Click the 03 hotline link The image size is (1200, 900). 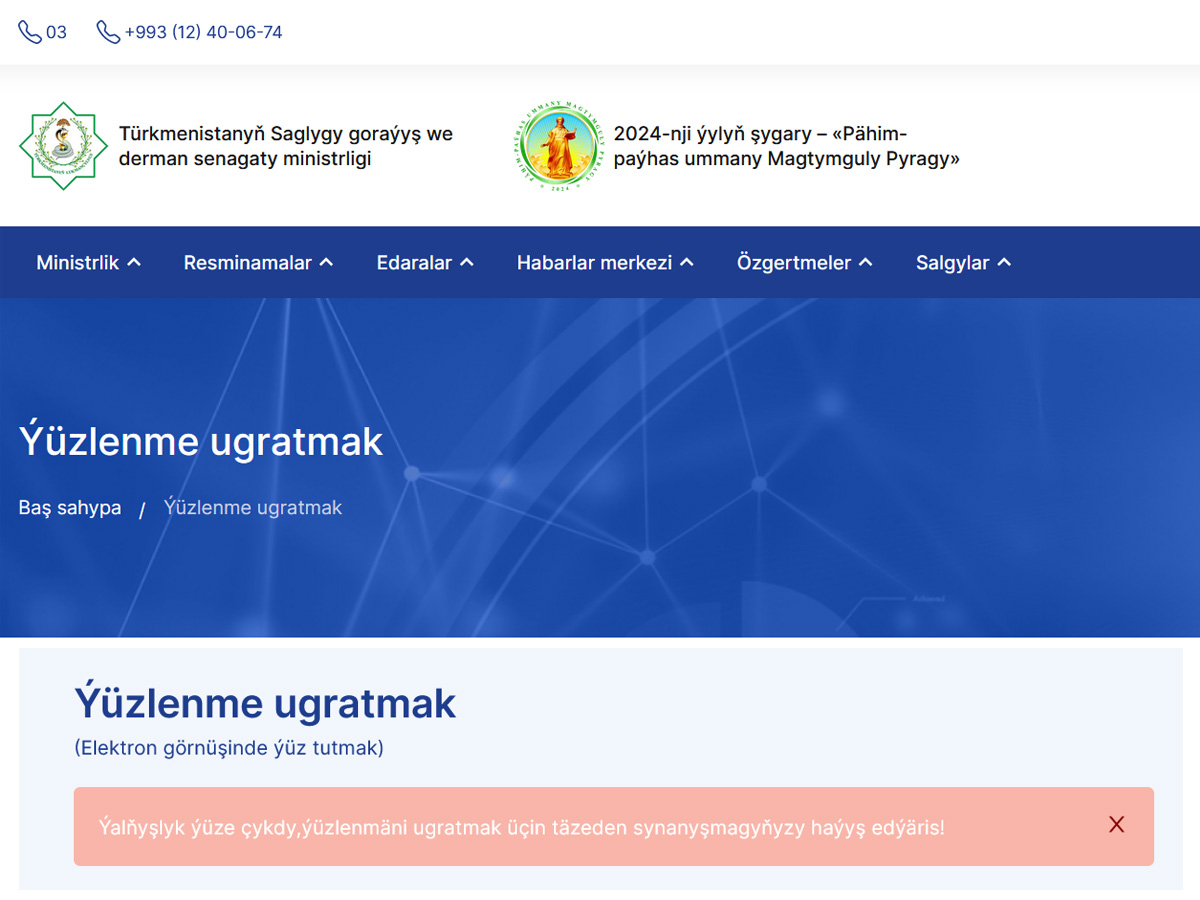(x=55, y=31)
